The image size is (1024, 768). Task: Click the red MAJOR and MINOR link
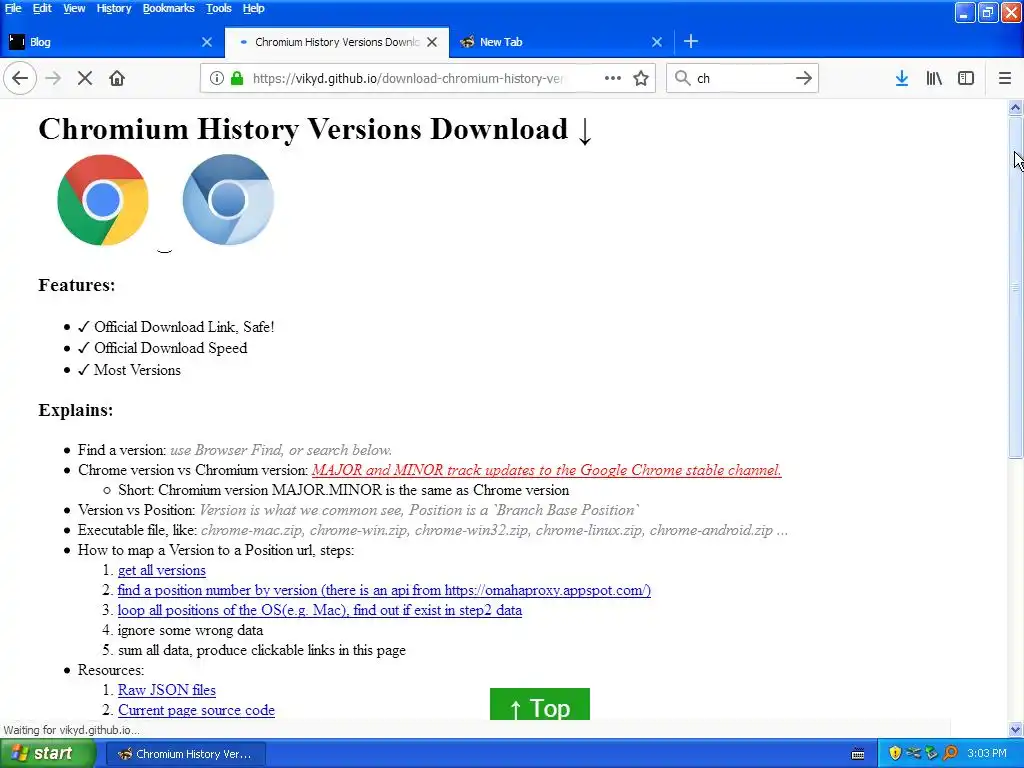click(x=547, y=470)
